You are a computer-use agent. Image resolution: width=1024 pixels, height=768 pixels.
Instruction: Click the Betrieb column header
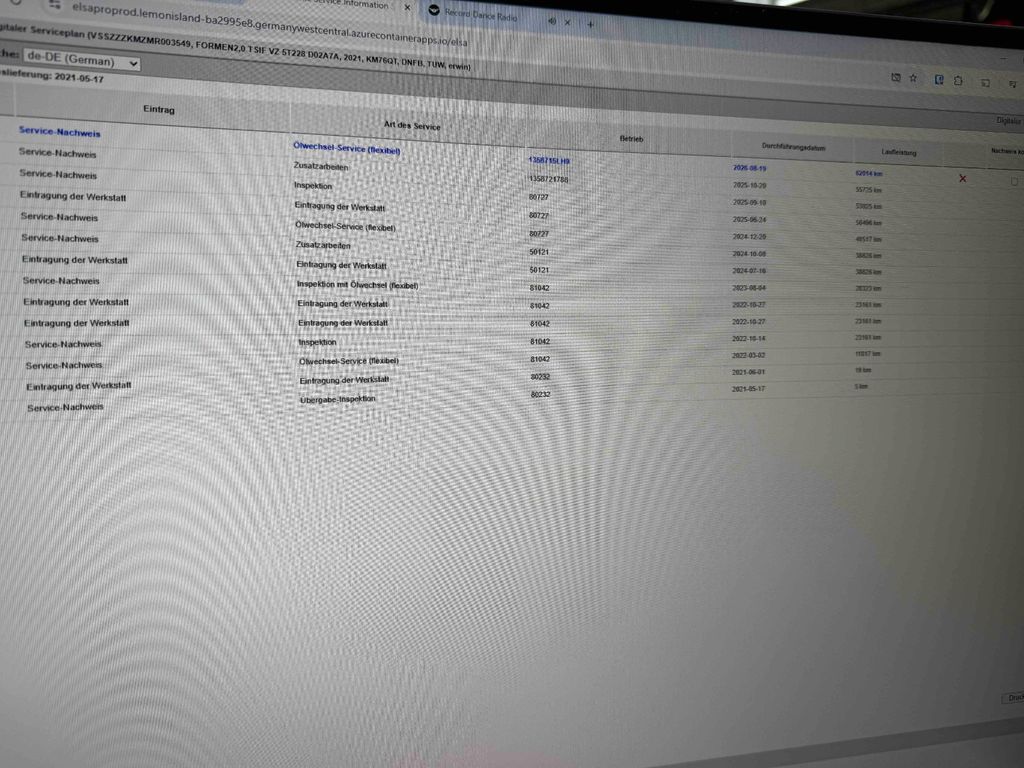632,138
